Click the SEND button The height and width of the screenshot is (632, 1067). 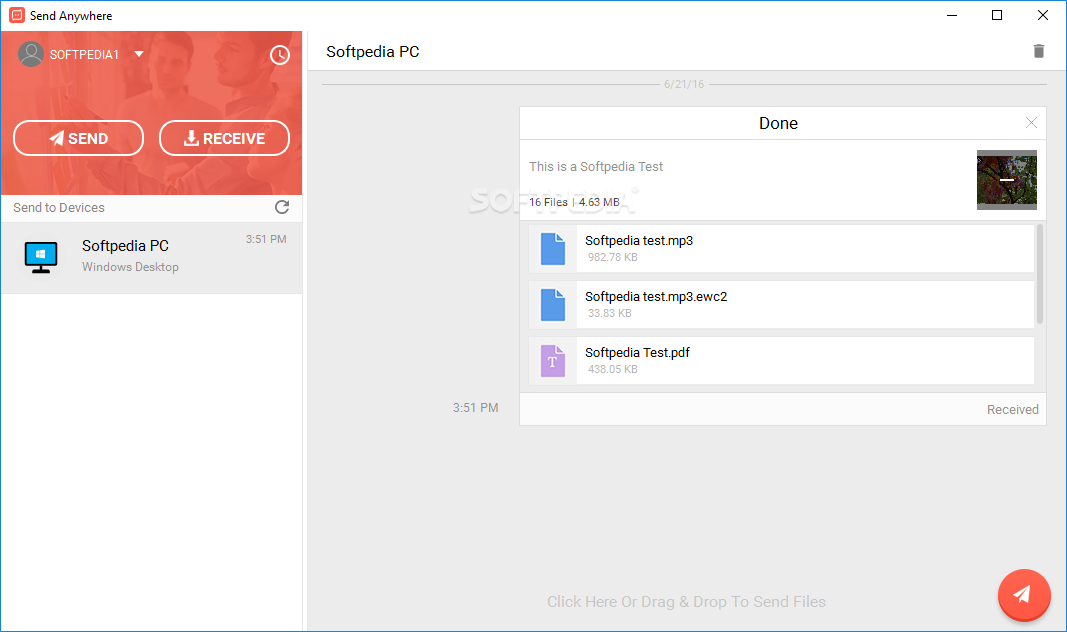click(78, 138)
